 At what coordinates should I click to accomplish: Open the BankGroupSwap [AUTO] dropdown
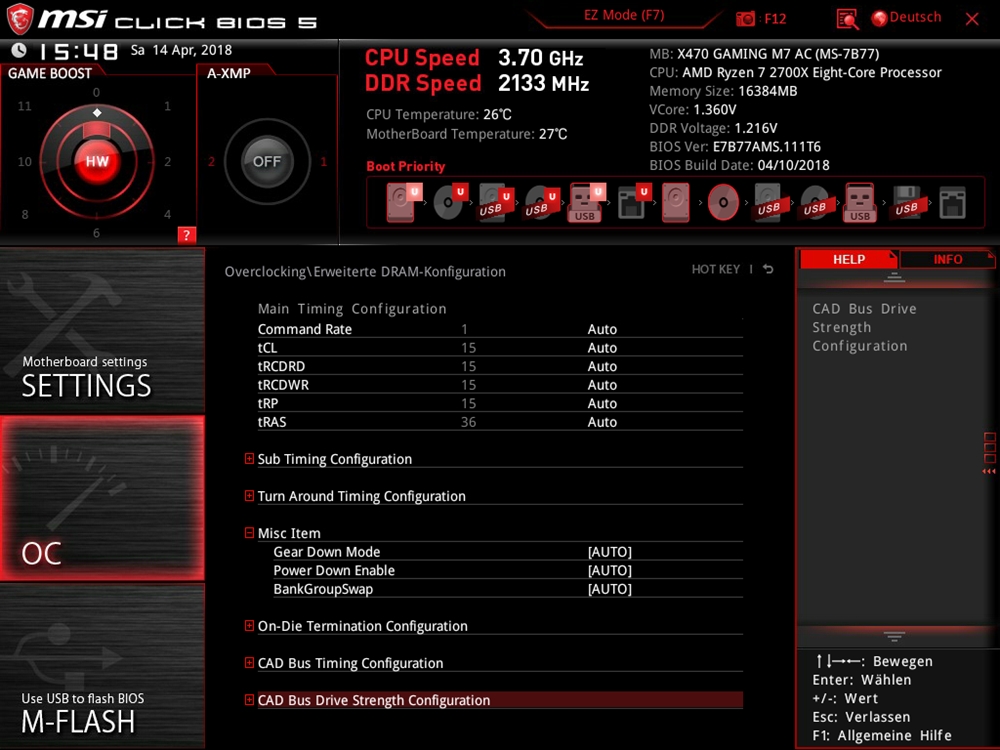pyautogui.click(x=610, y=589)
